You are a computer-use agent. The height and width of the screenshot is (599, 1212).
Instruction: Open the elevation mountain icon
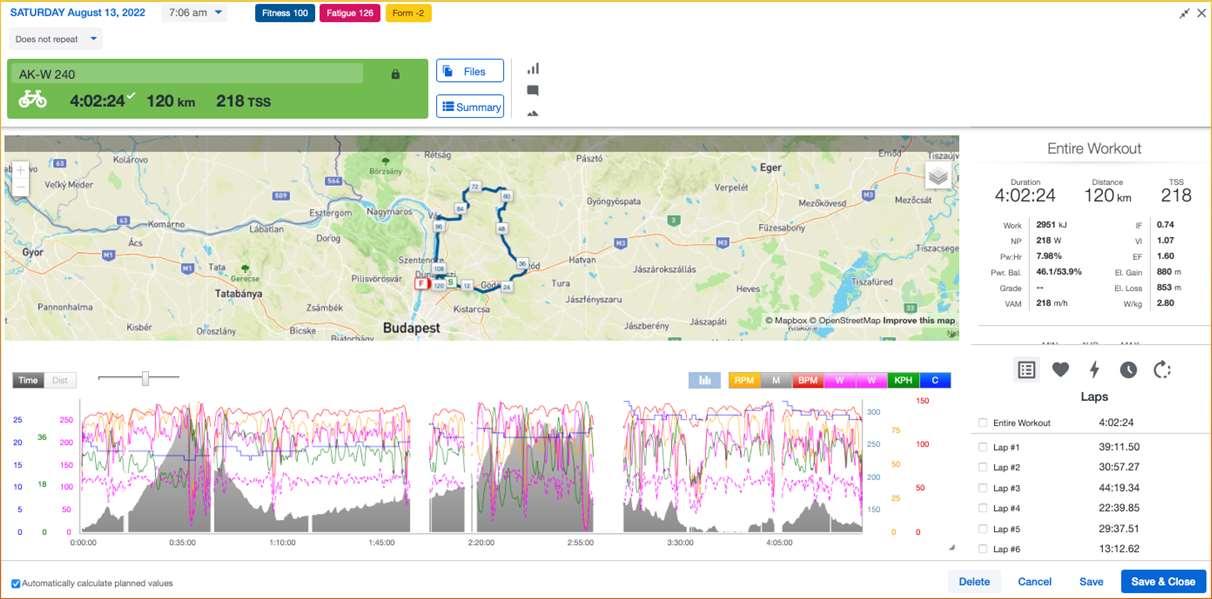tap(533, 113)
